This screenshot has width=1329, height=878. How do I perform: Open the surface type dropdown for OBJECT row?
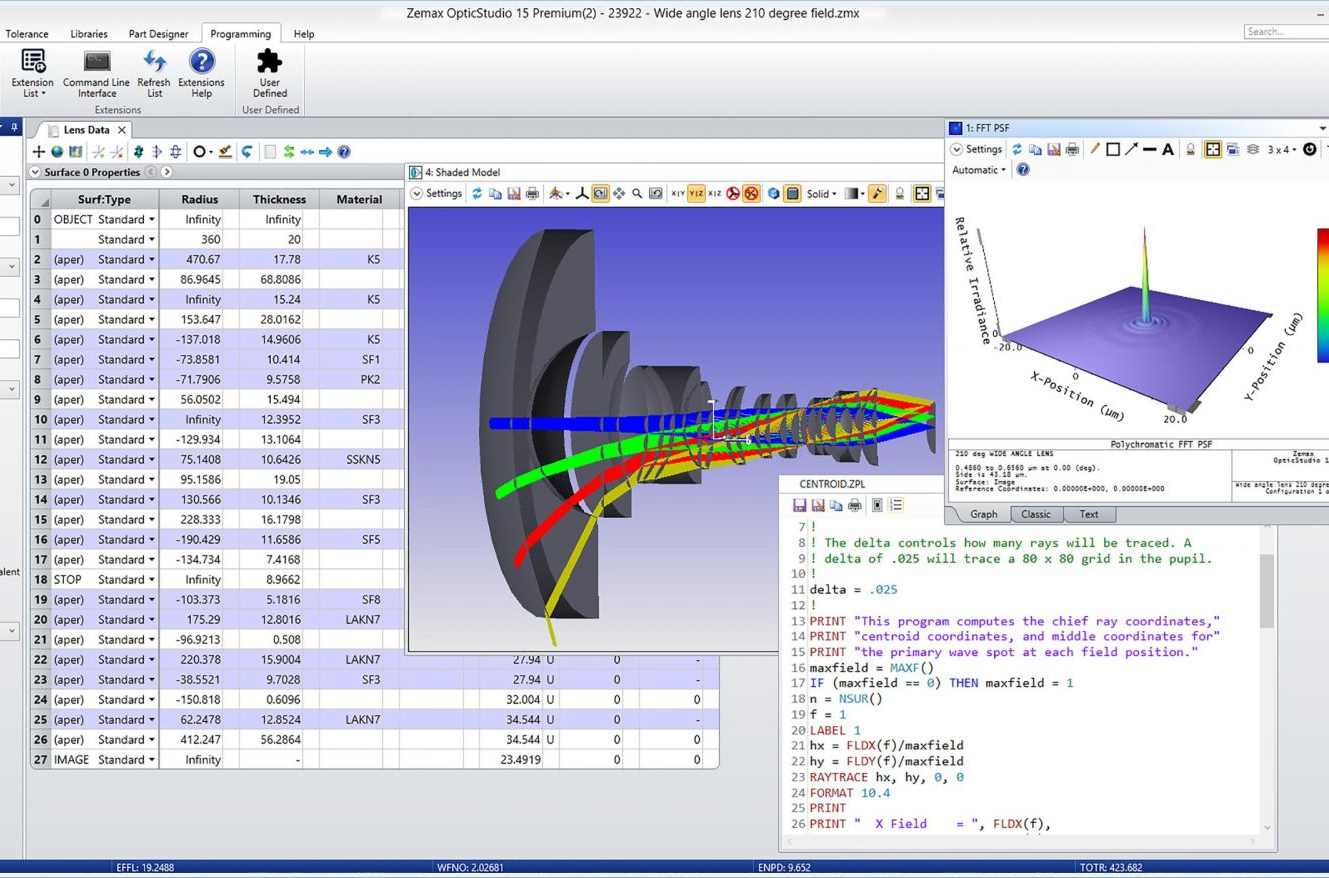click(152, 220)
